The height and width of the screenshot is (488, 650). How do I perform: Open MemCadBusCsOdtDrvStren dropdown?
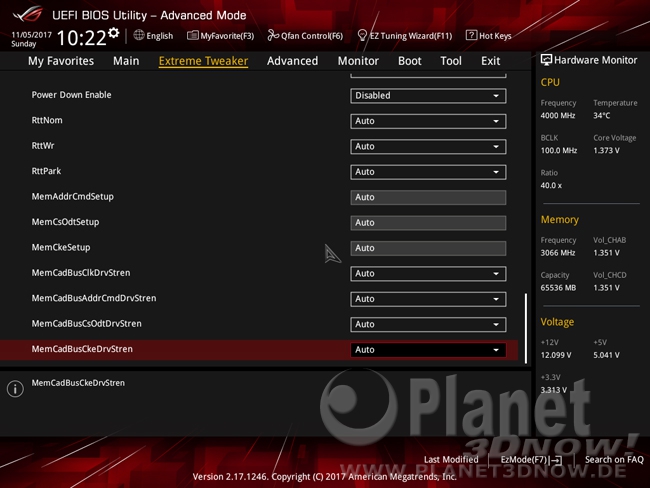coord(428,324)
